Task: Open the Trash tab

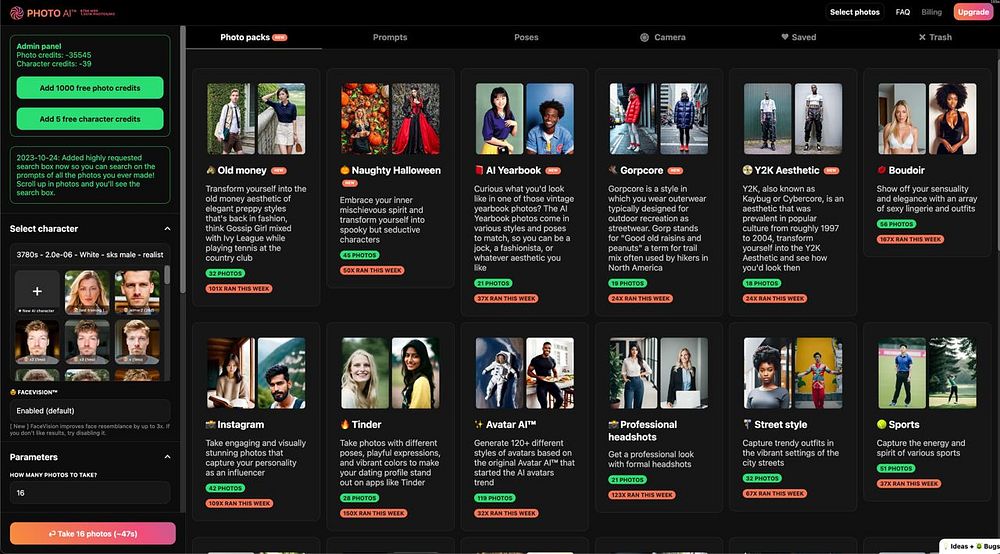Action: (x=935, y=38)
